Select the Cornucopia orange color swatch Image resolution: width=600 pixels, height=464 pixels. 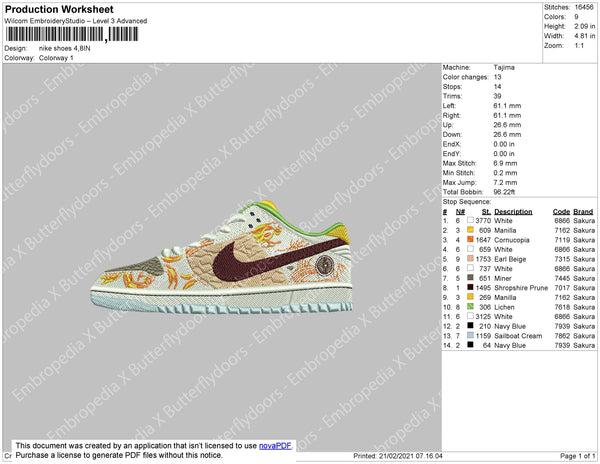pyautogui.click(x=470, y=239)
